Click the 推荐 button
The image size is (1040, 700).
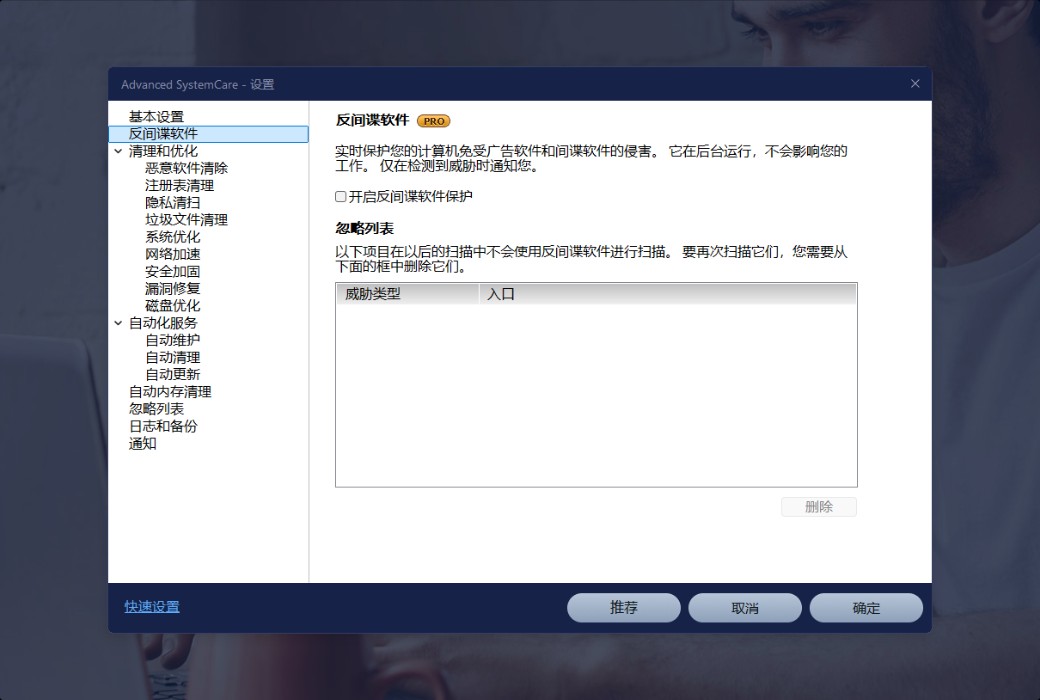click(623, 608)
